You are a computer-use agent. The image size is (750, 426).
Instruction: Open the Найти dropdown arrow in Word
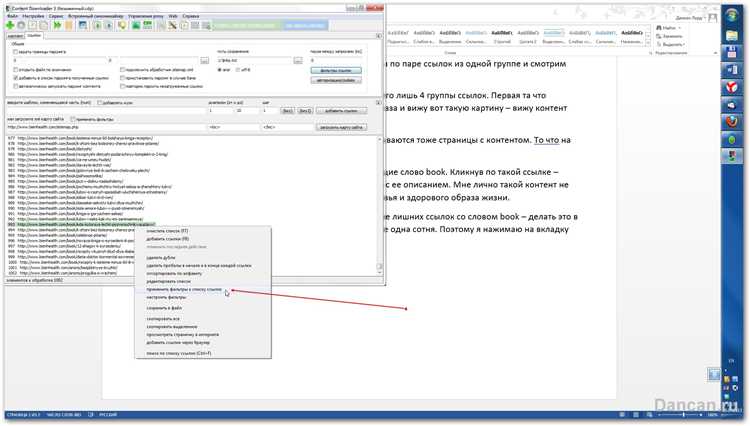[679, 28]
